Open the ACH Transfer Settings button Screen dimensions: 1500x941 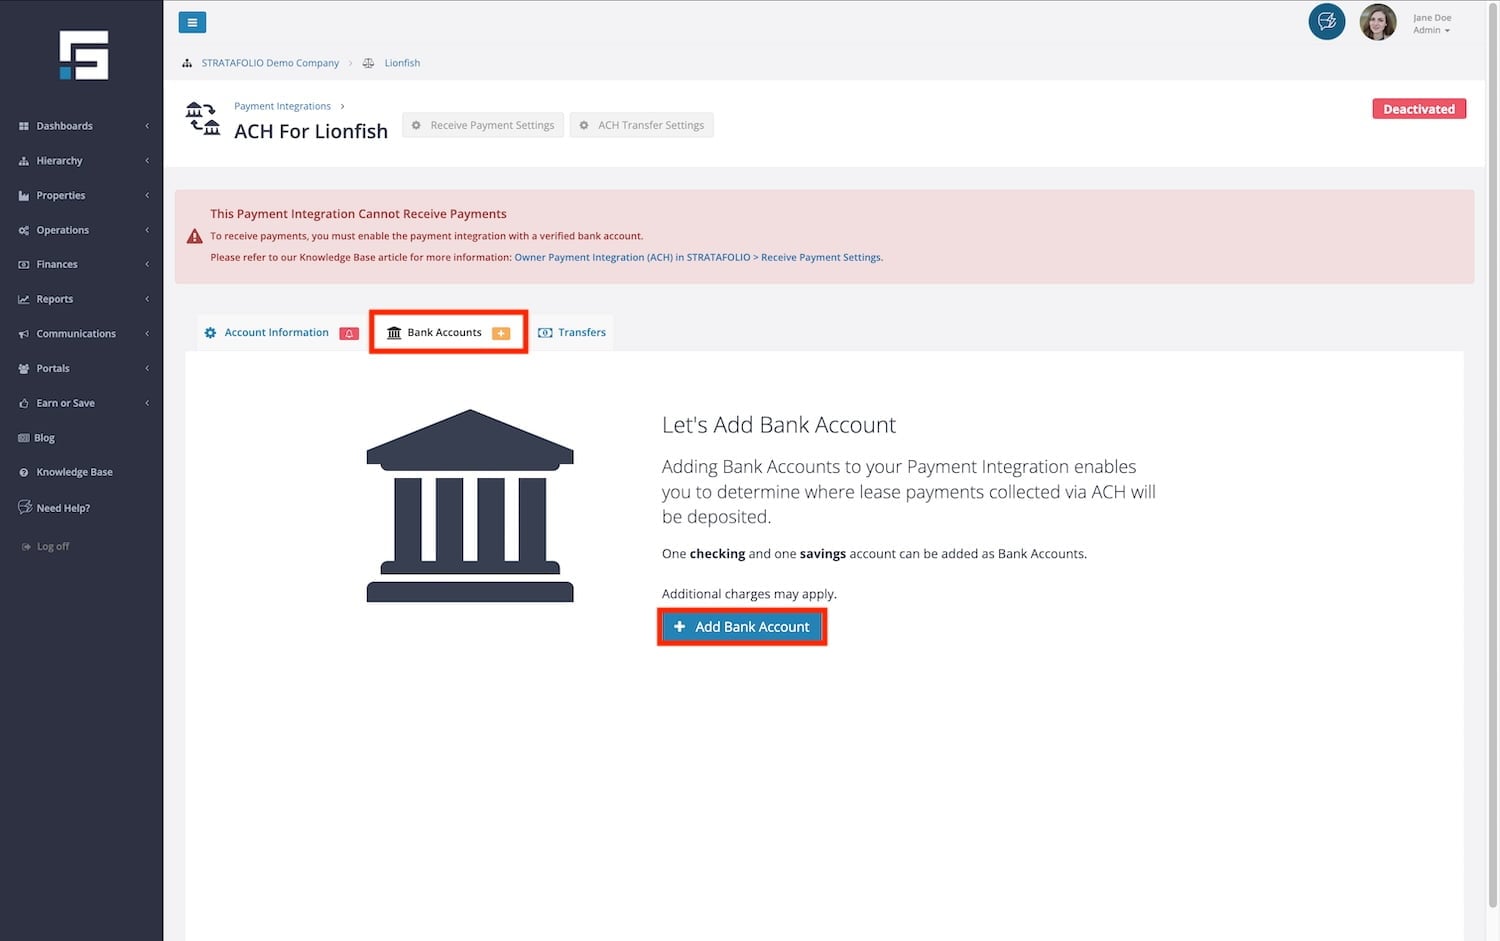click(641, 126)
